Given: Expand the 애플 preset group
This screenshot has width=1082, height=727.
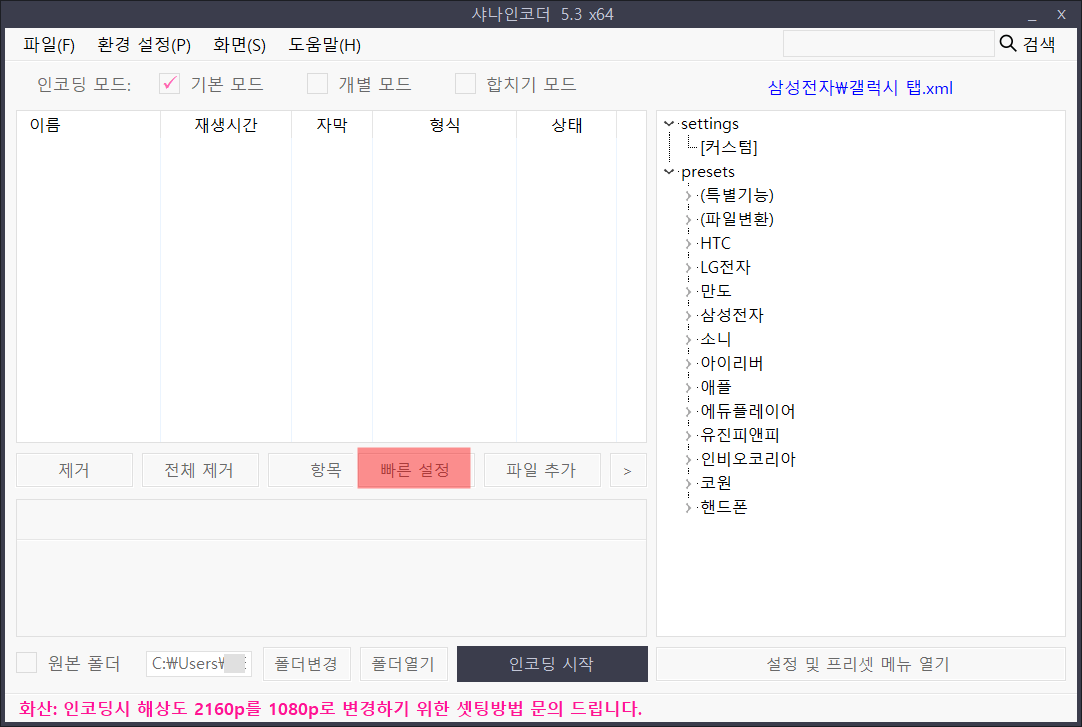Looking at the screenshot, I should pyautogui.click(x=688, y=387).
